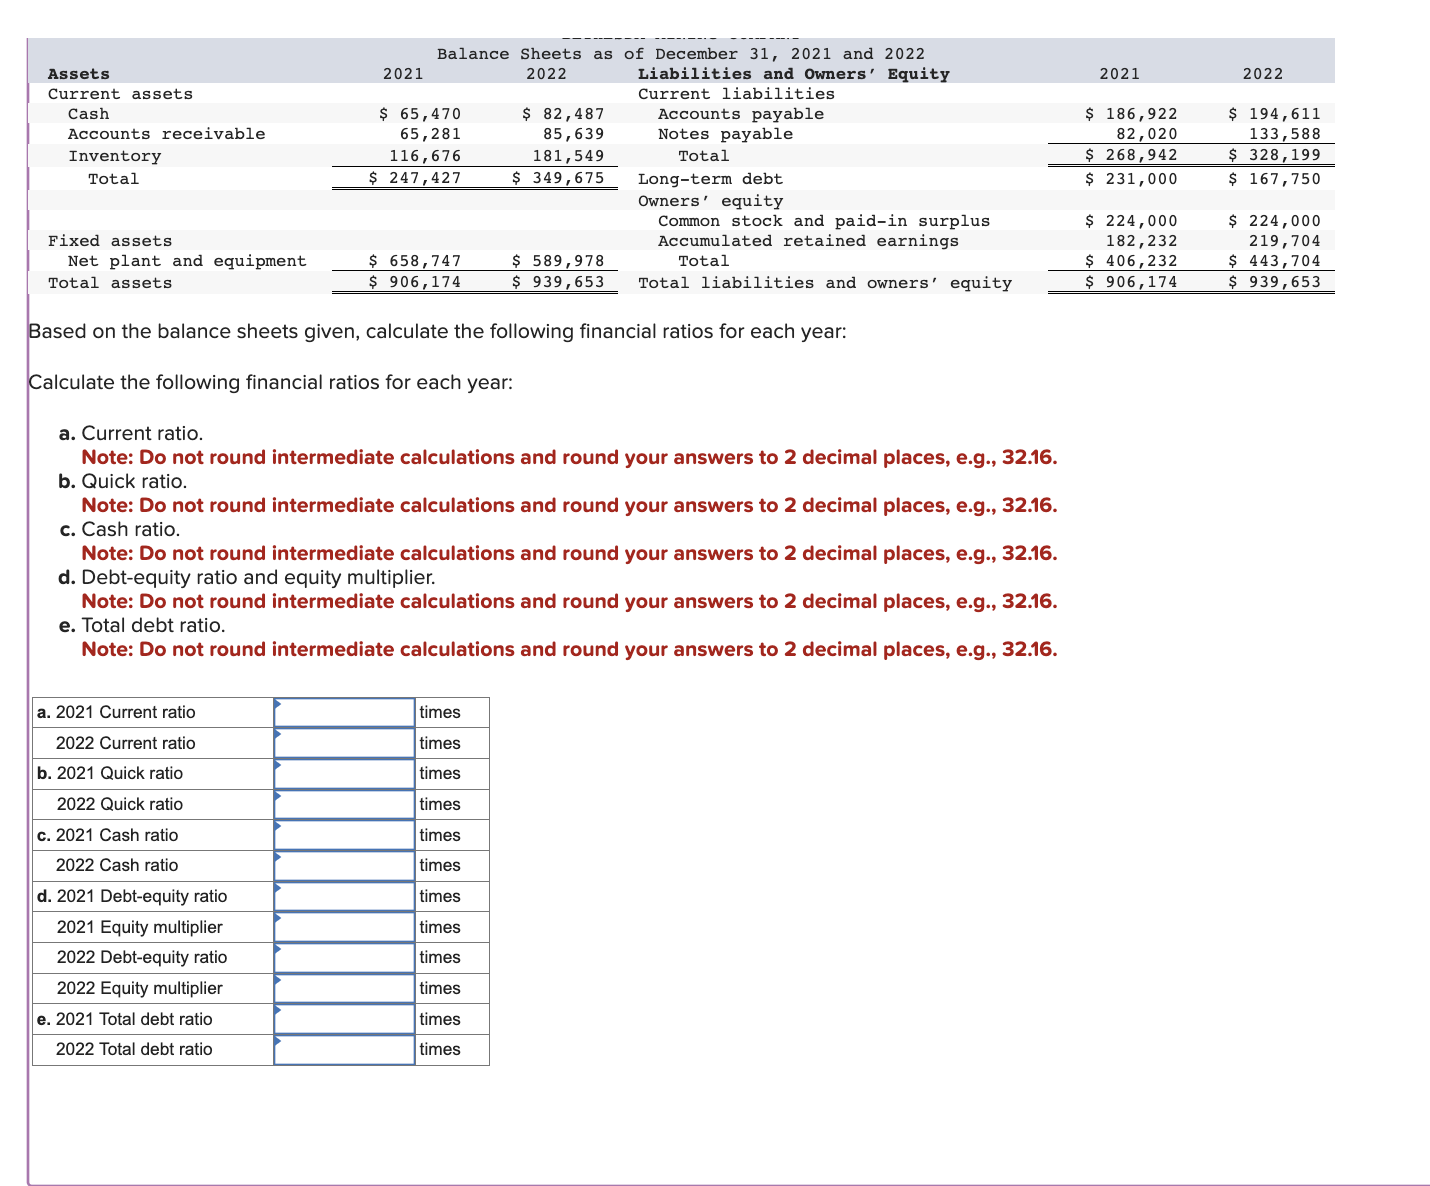Click the 2022 Total debt ratio answer box
This screenshot has width=1430, height=1186.
[344, 1049]
